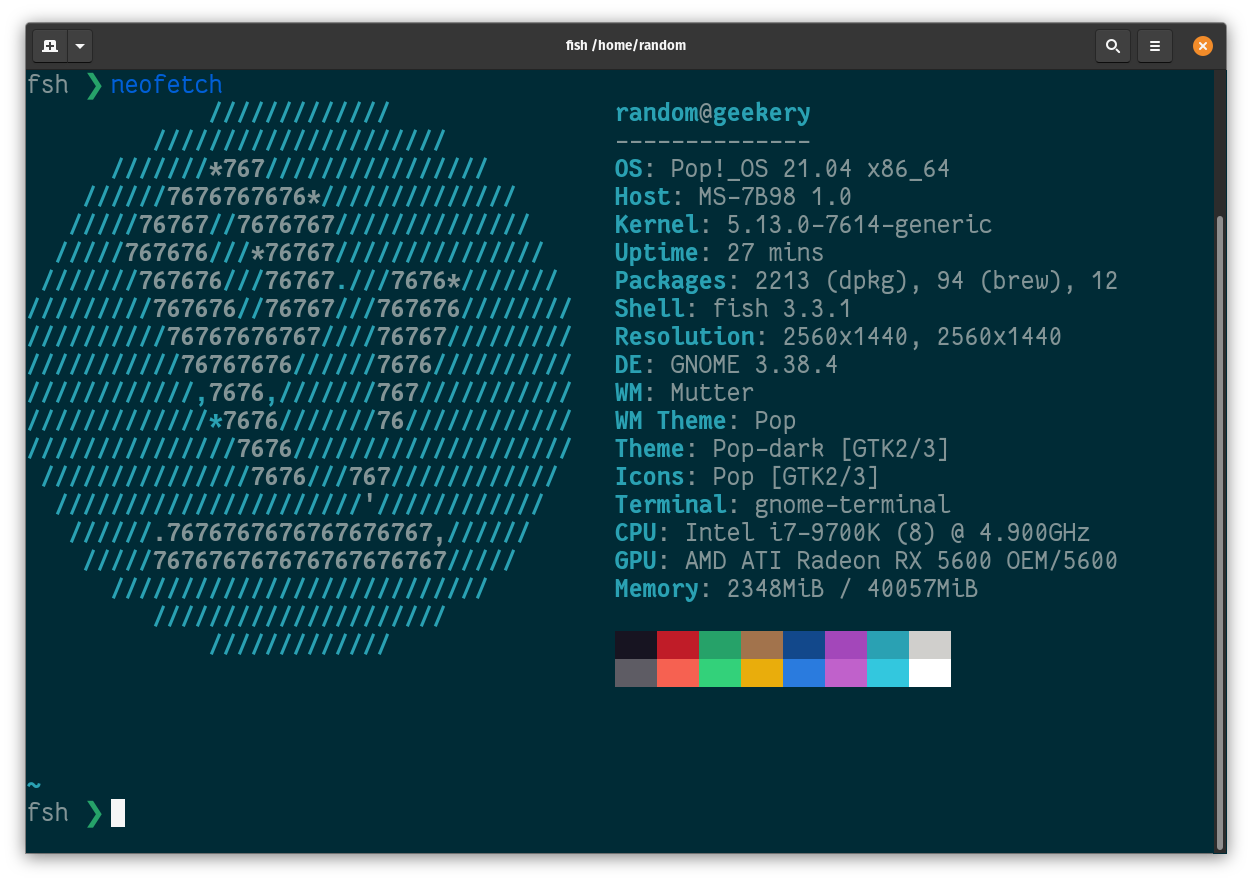Click the dark red color block
This screenshot has height=882, width=1252.
click(x=678, y=645)
